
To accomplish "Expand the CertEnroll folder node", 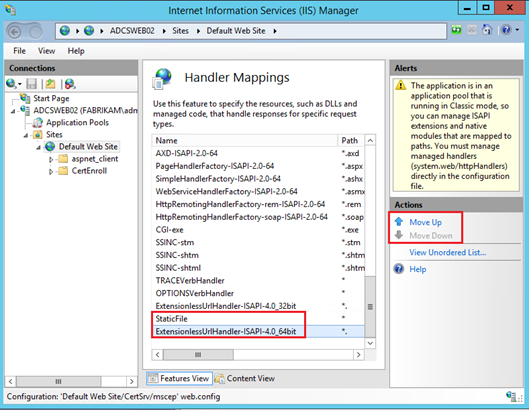I will 51,171.
